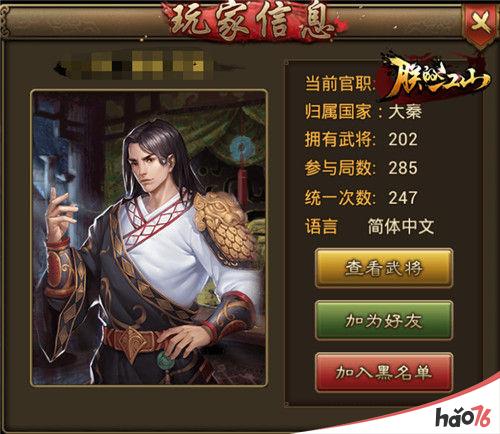Click the 朕的江山 game logo
This screenshot has width=500, height=434.
tap(435, 78)
